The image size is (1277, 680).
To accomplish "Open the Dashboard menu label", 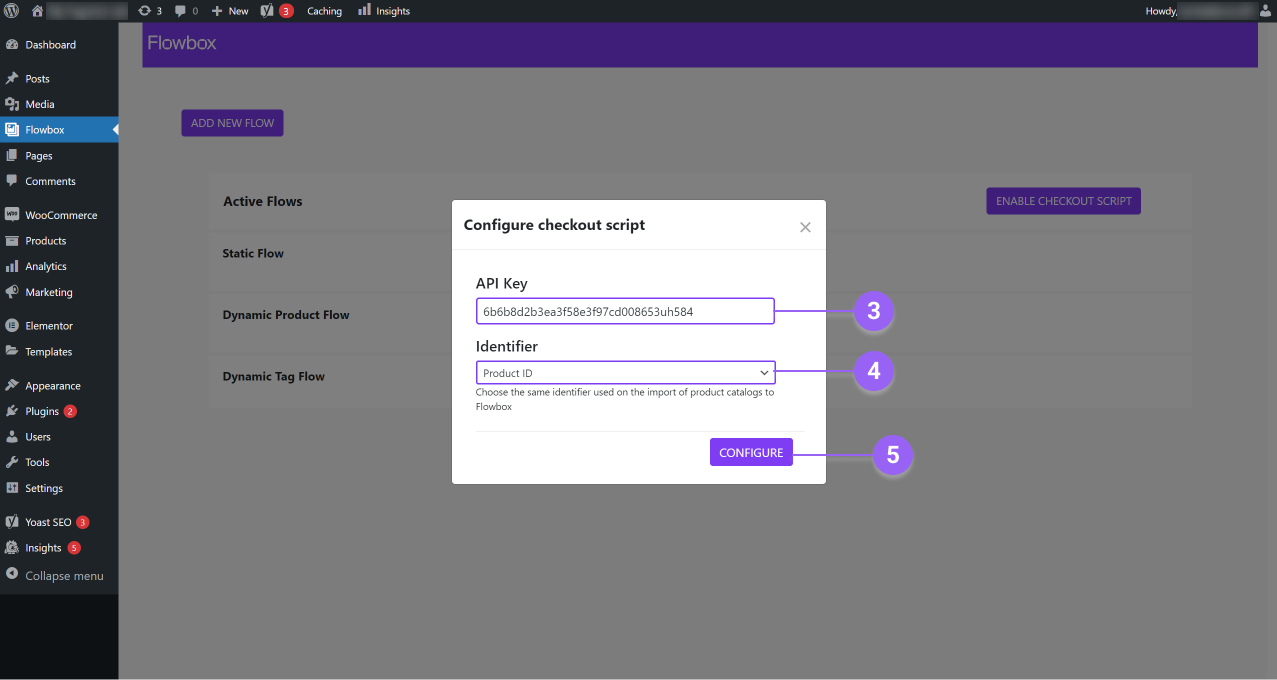I will pyautogui.click(x=50, y=45).
